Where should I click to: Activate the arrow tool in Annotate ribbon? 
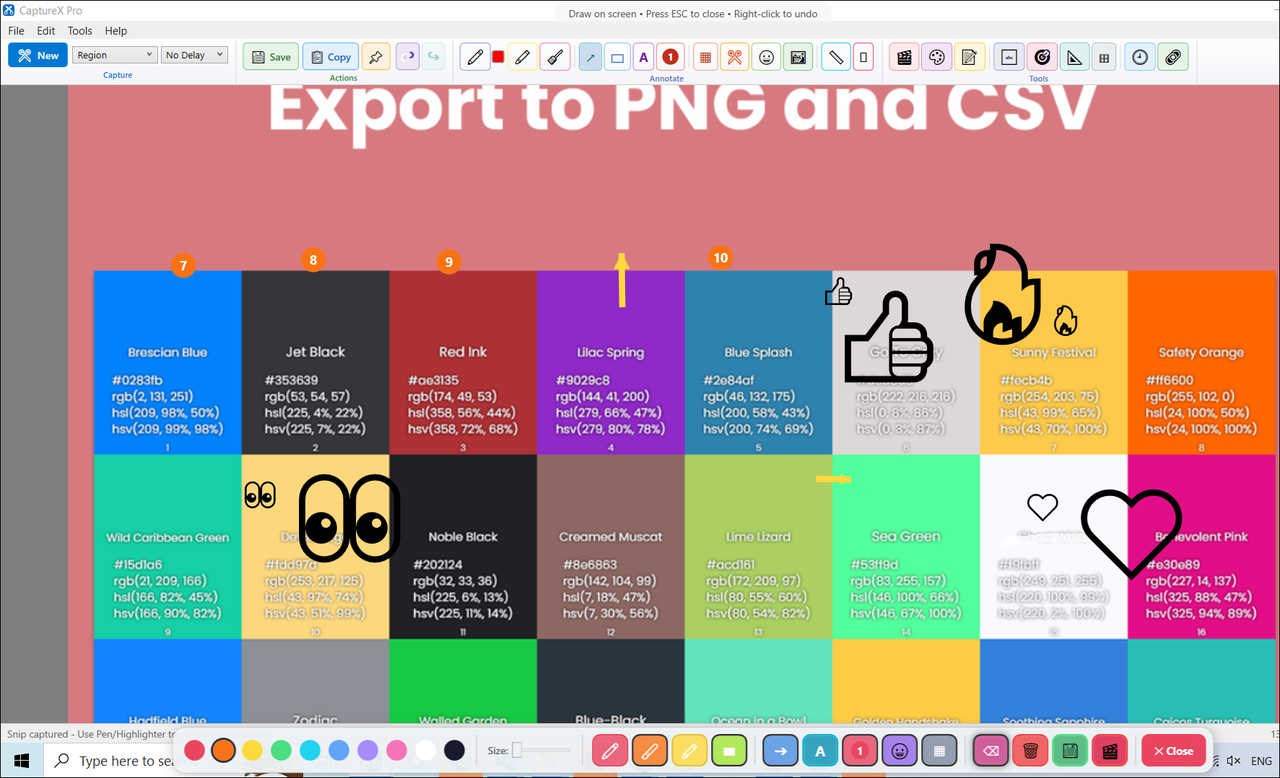pyautogui.click(x=591, y=57)
